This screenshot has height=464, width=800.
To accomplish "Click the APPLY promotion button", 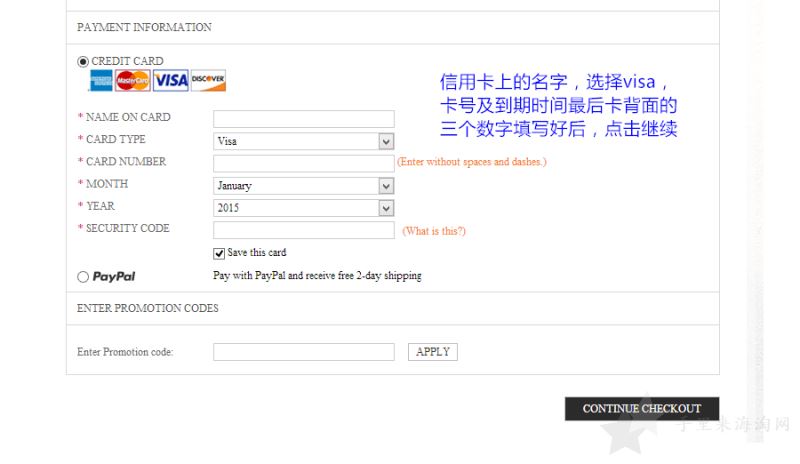I will (x=433, y=352).
